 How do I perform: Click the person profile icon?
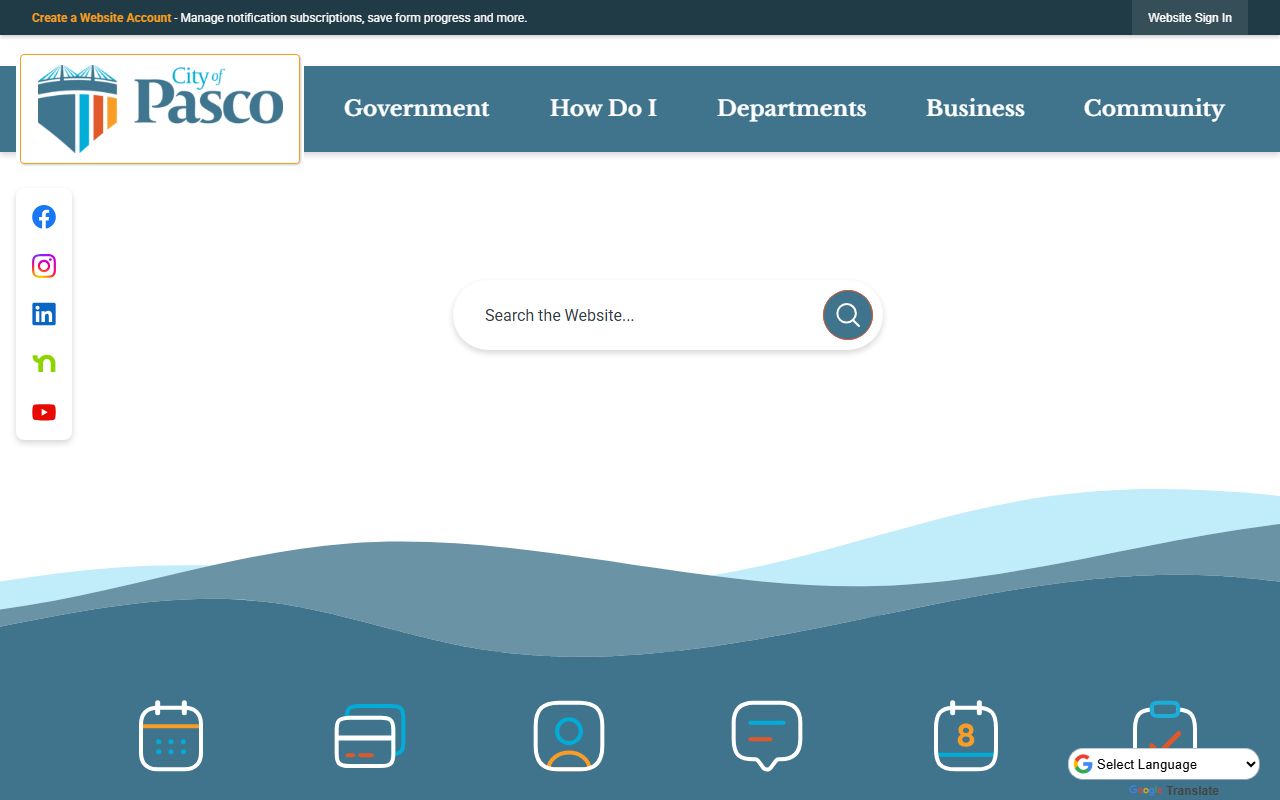pos(568,736)
